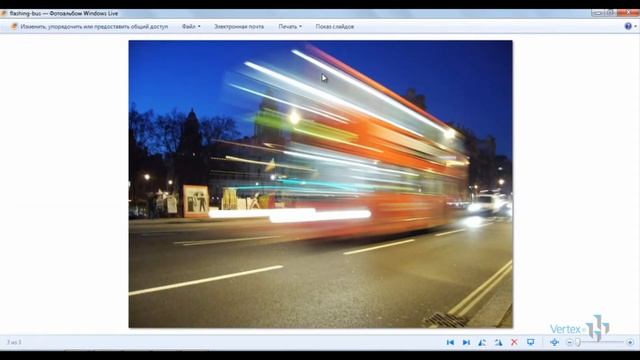The width and height of the screenshot is (640, 360).
Task: Click the zoom slider handle
Action: pos(578,342)
